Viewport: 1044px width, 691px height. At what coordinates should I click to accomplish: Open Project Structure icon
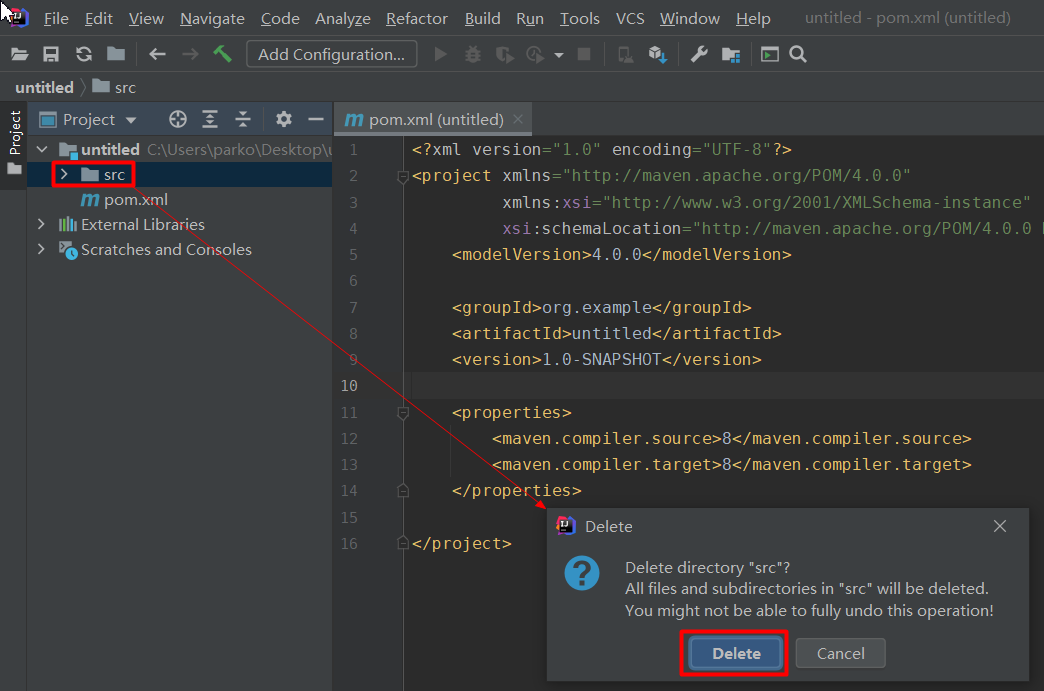pyautogui.click(x=731, y=55)
